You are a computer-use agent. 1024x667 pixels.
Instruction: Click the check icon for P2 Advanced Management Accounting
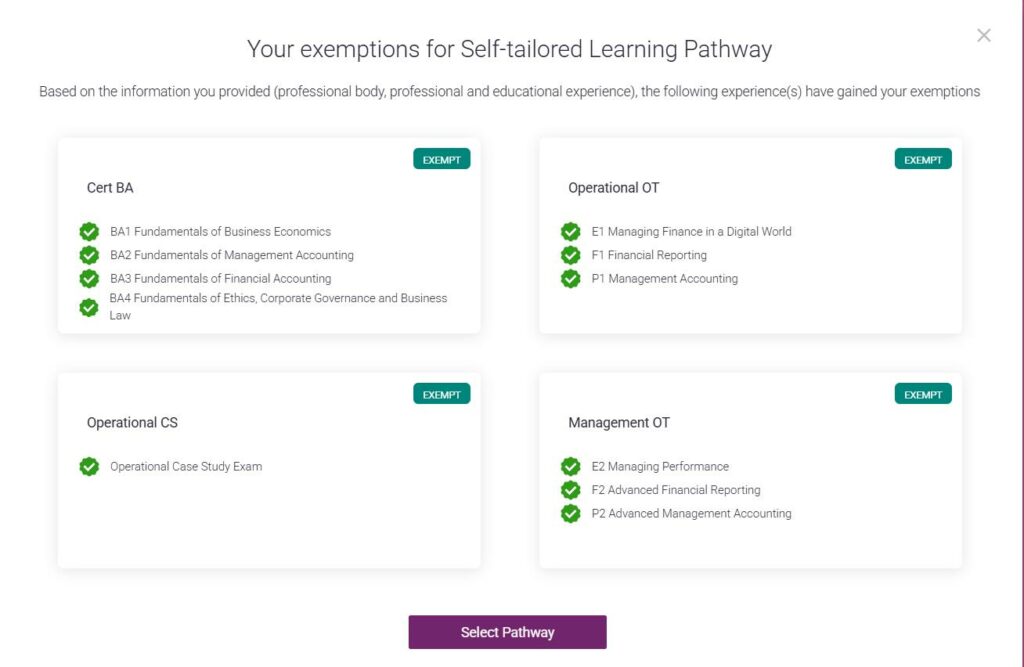pyautogui.click(x=571, y=513)
